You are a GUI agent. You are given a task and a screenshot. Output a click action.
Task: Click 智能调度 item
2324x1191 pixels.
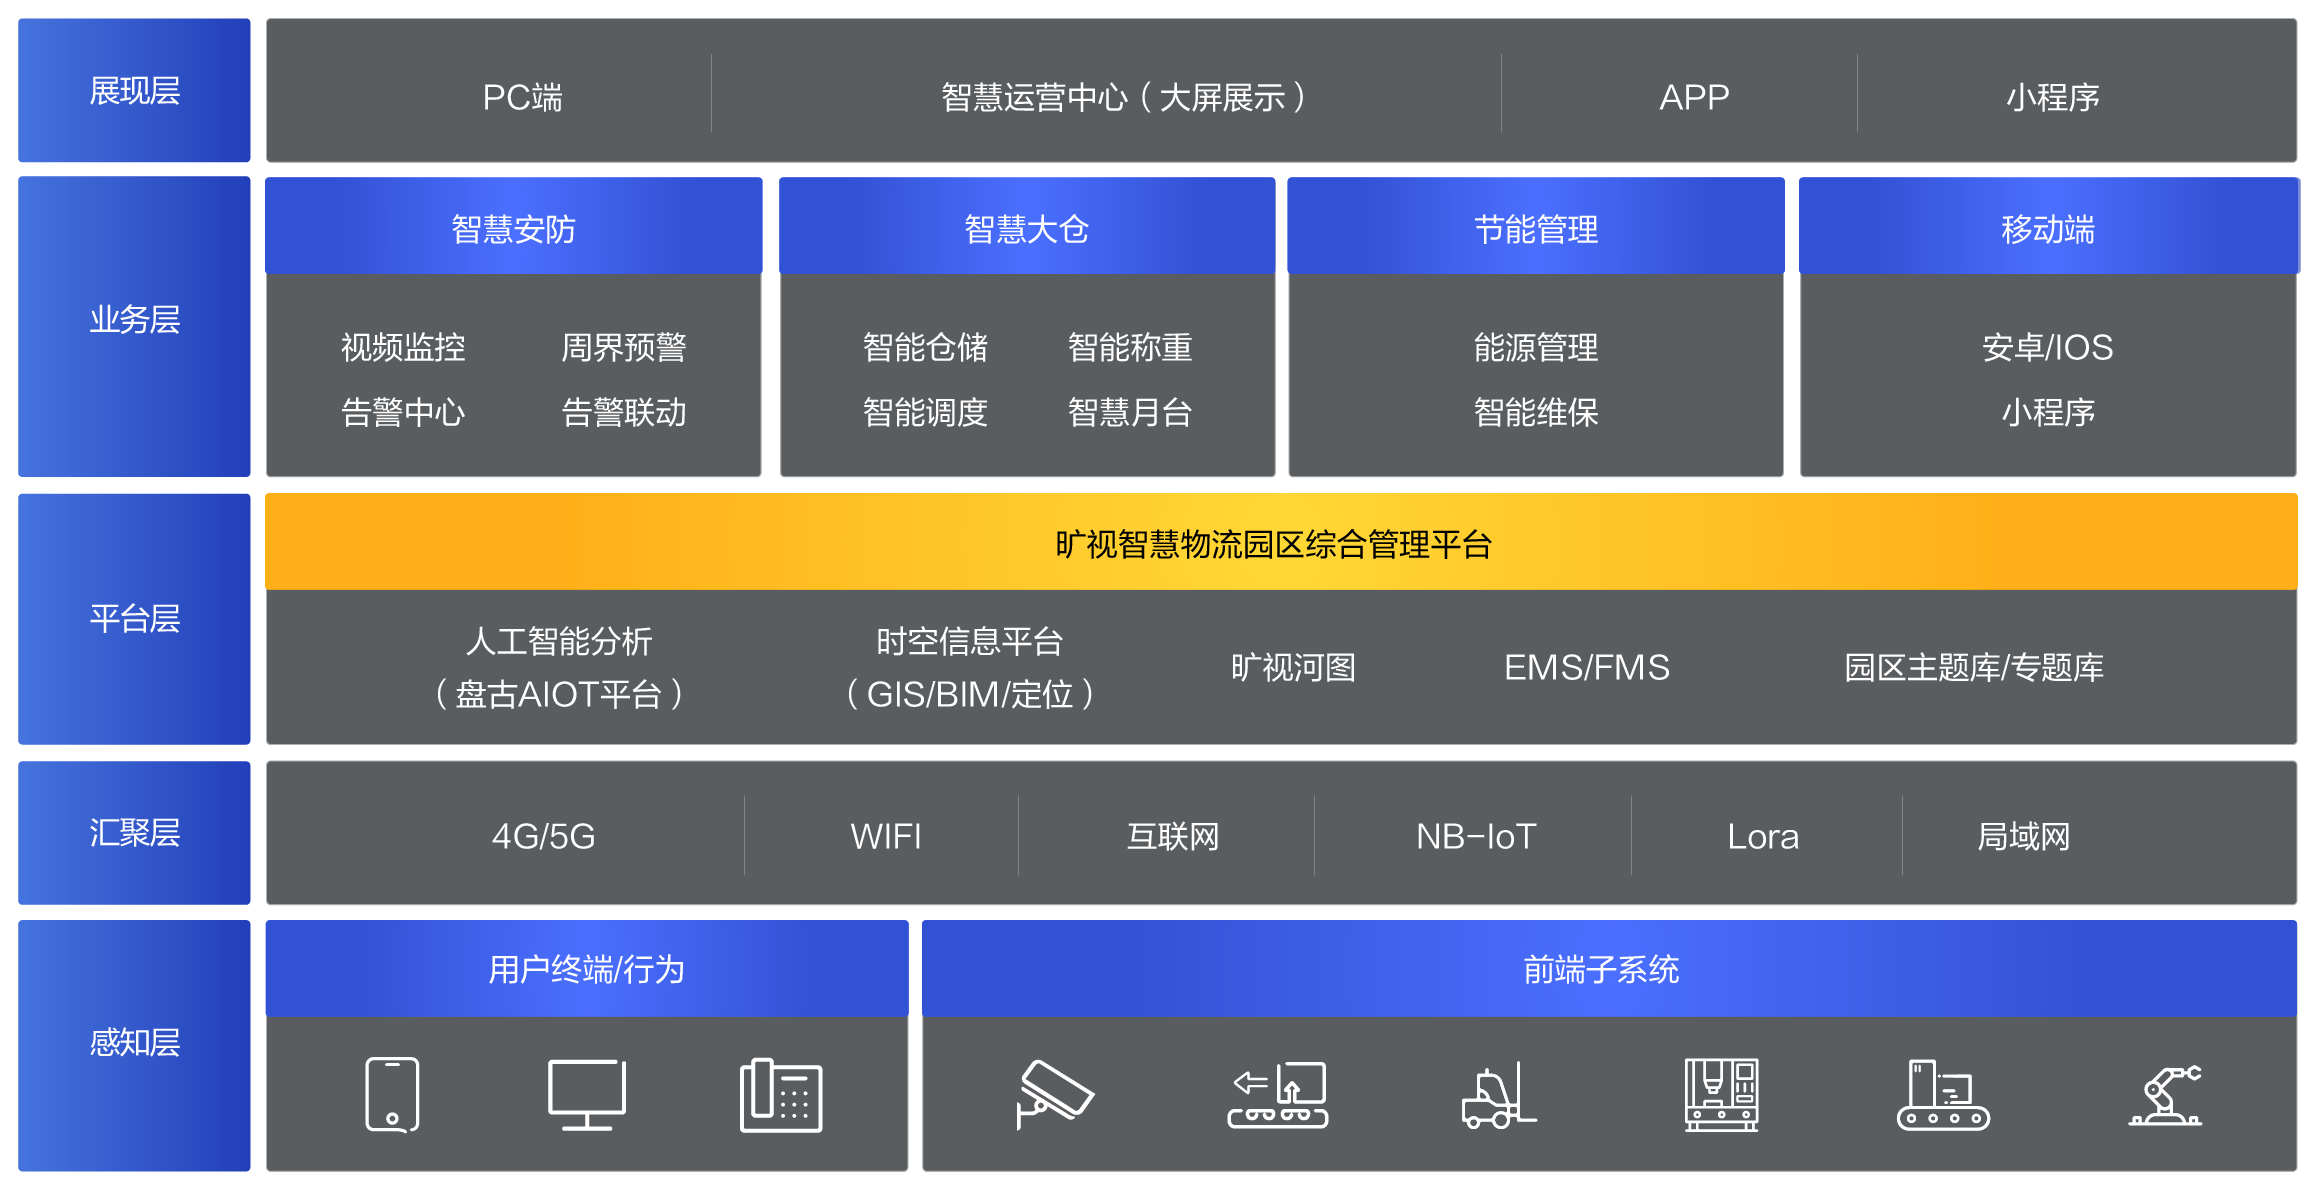[925, 412]
